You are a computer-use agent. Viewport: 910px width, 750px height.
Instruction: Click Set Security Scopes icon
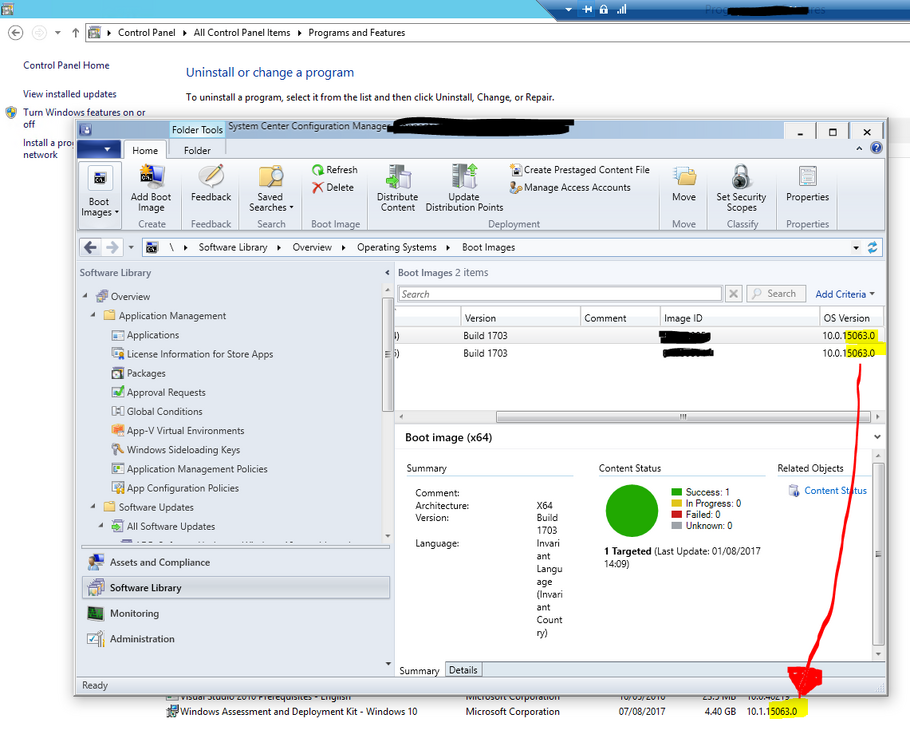click(742, 176)
